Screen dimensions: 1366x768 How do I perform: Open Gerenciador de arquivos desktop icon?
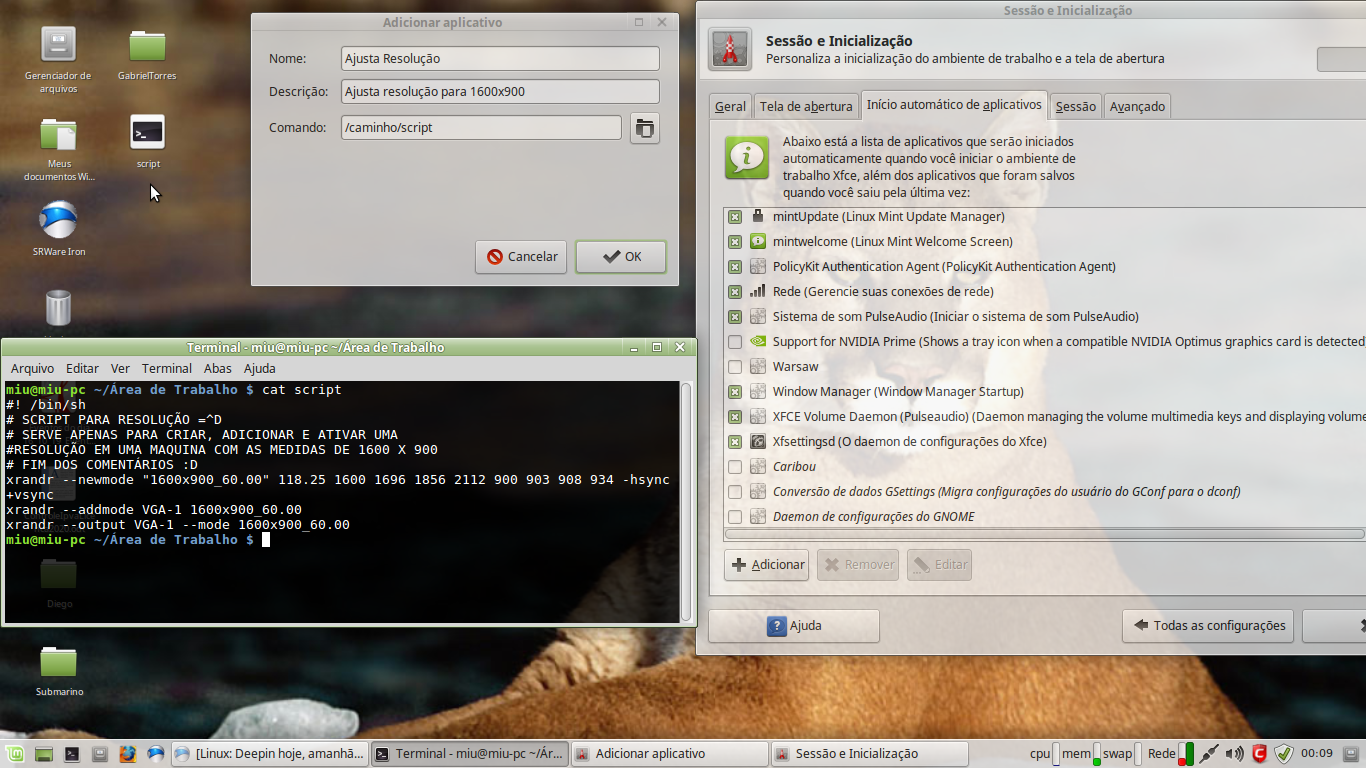[x=58, y=44]
